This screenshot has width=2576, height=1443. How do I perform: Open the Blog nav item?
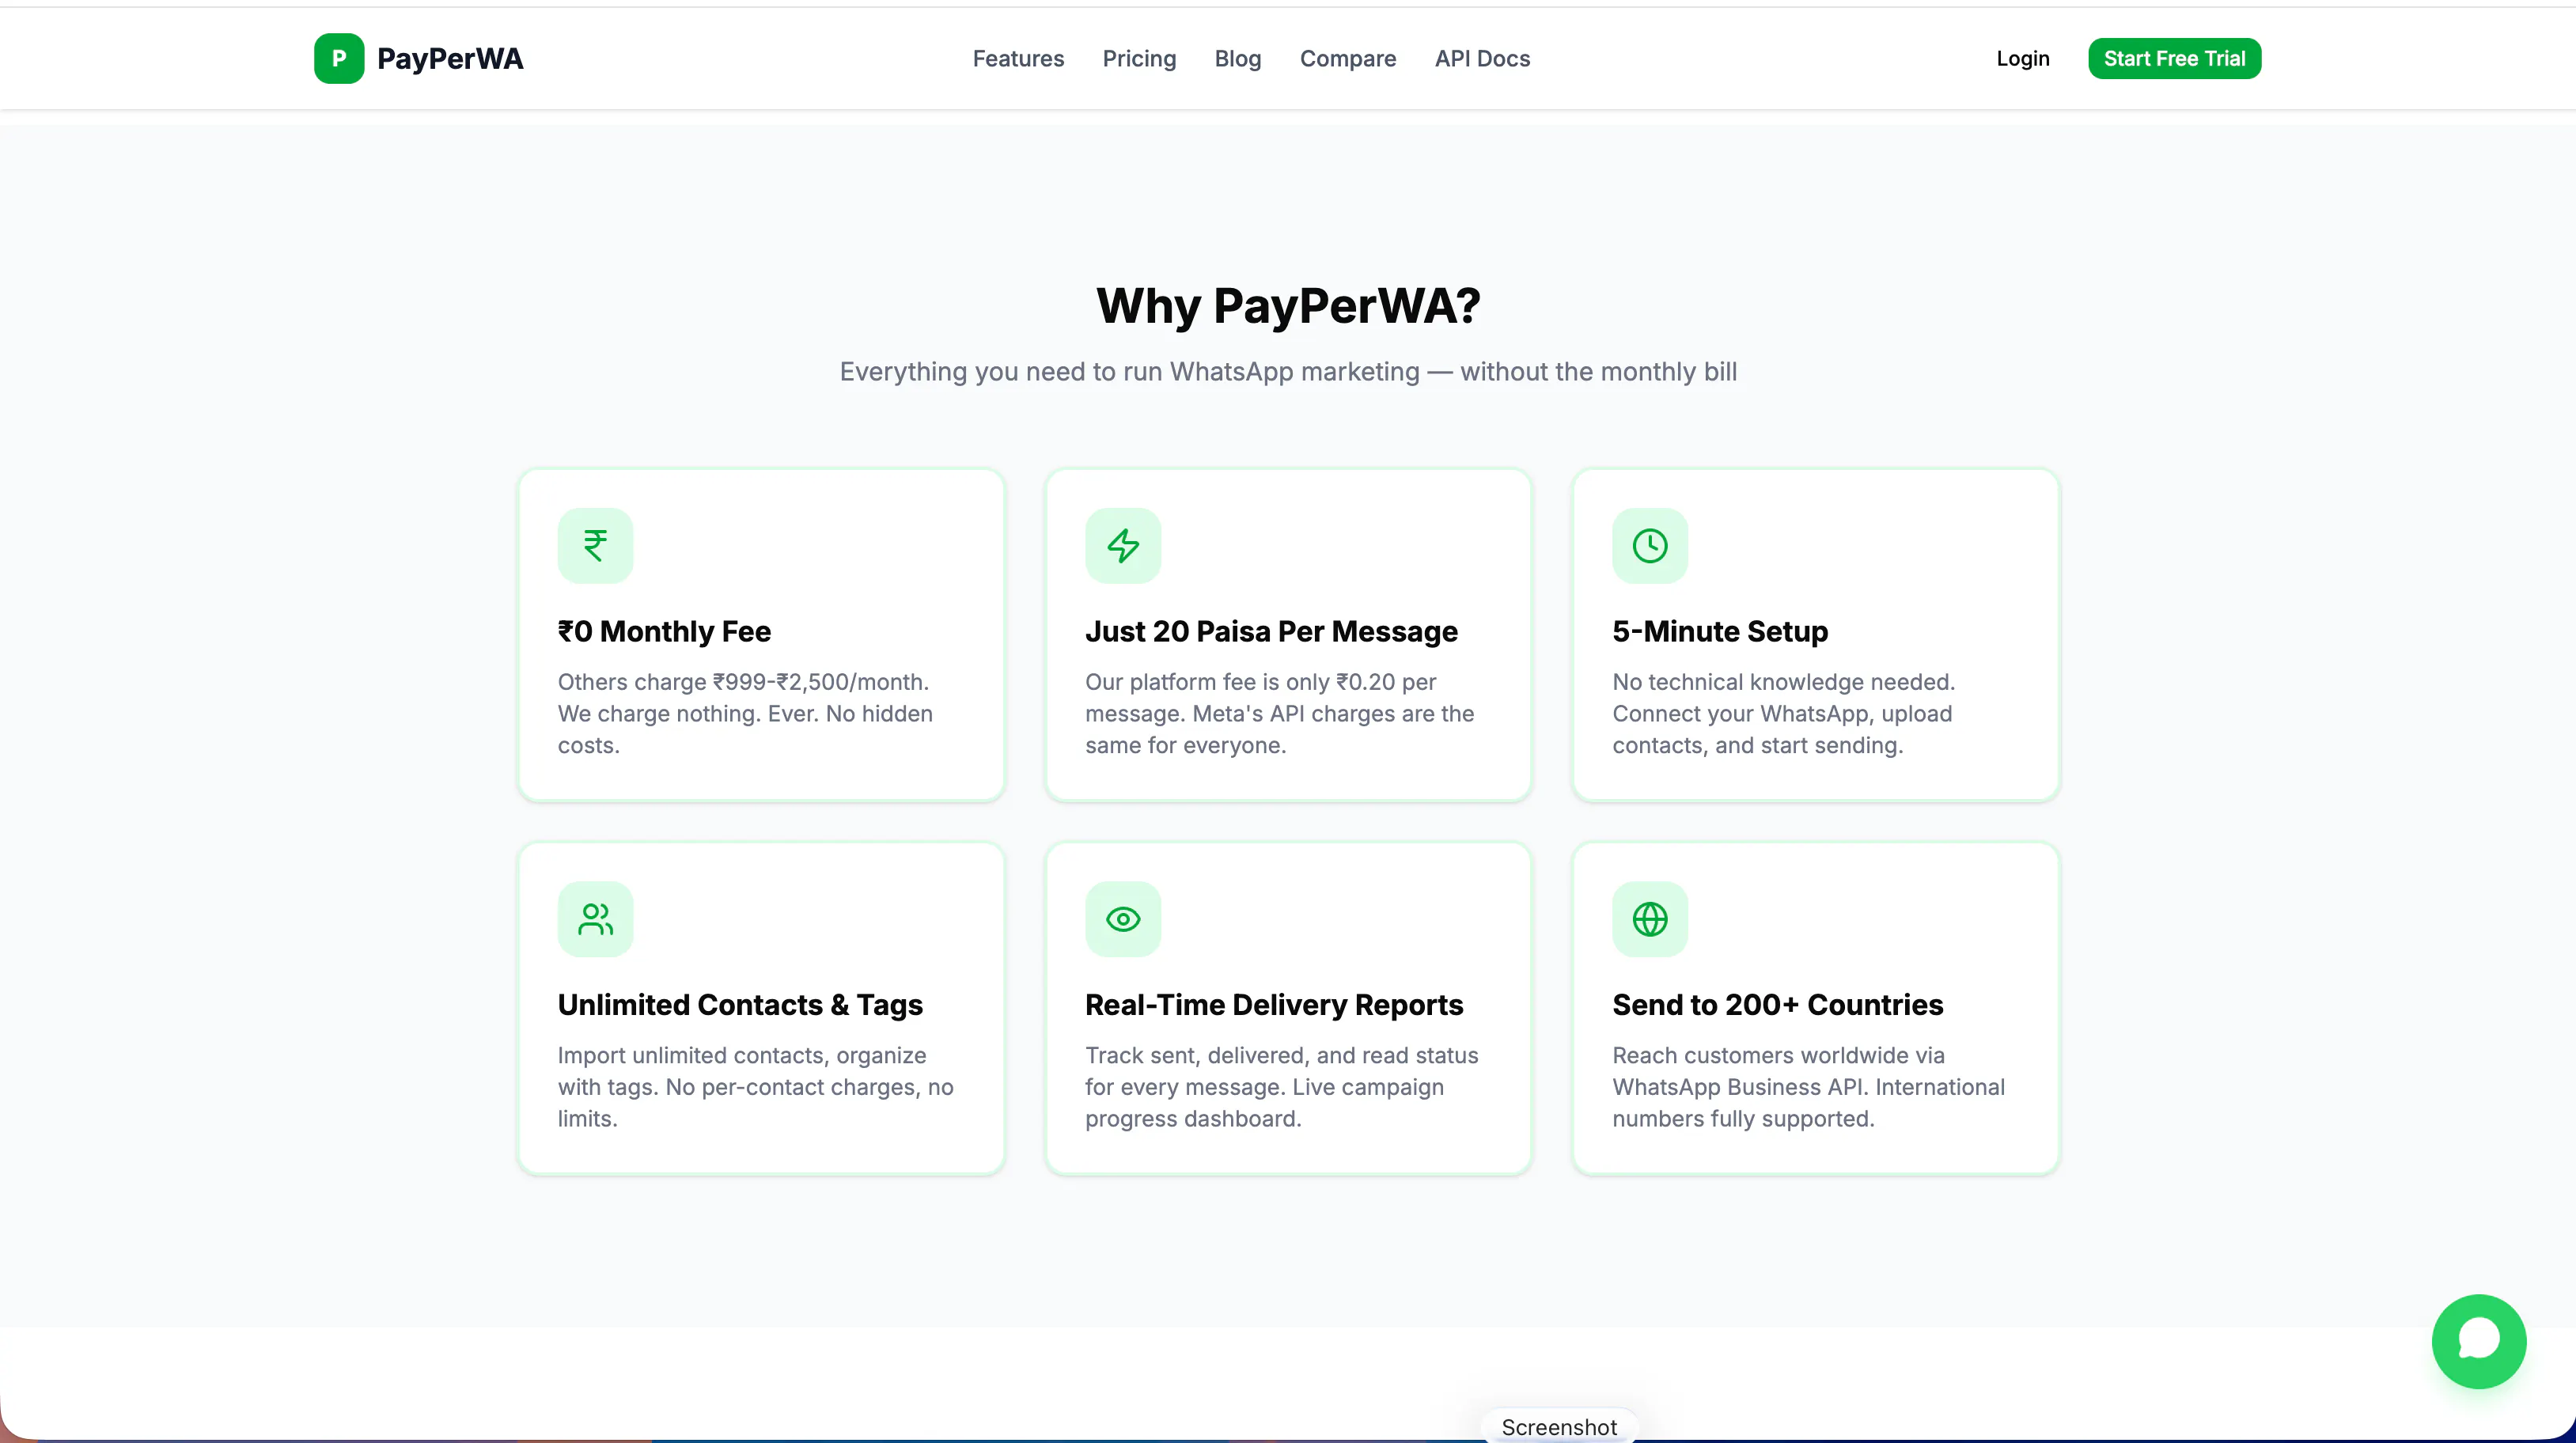(1238, 59)
